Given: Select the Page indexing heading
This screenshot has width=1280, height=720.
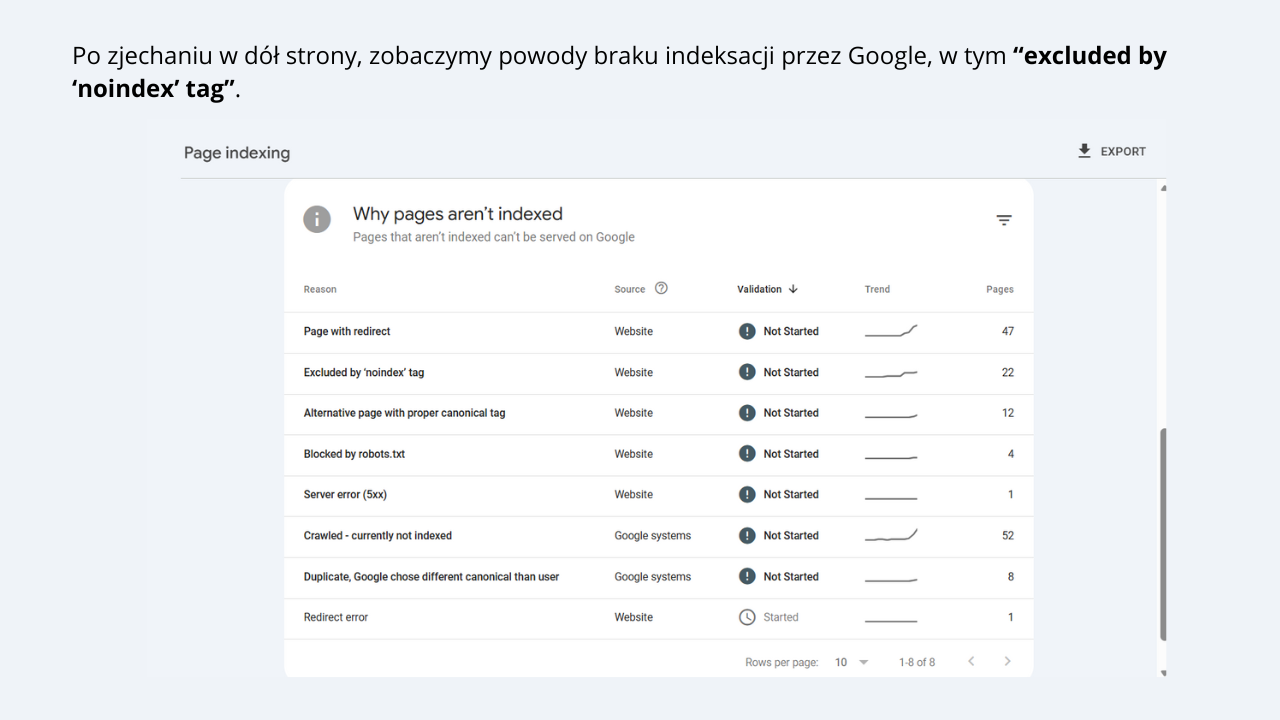Looking at the screenshot, I should coord(236,152).
